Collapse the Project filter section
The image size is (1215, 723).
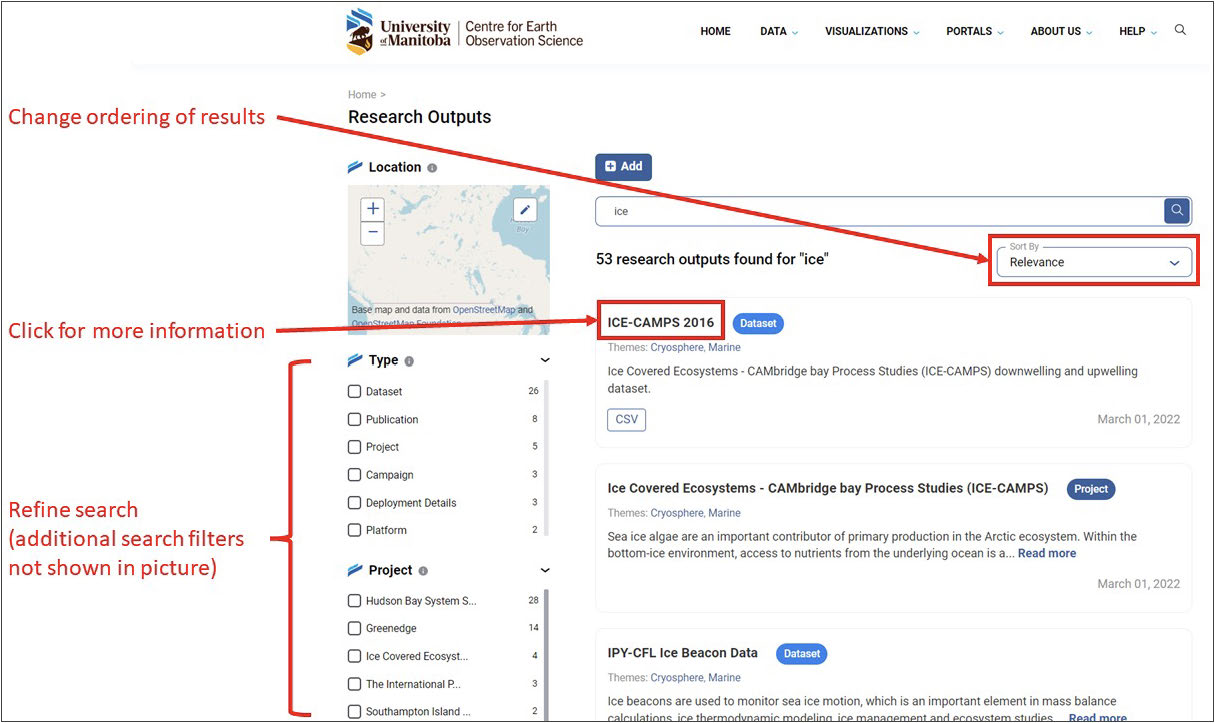point(545,570)
